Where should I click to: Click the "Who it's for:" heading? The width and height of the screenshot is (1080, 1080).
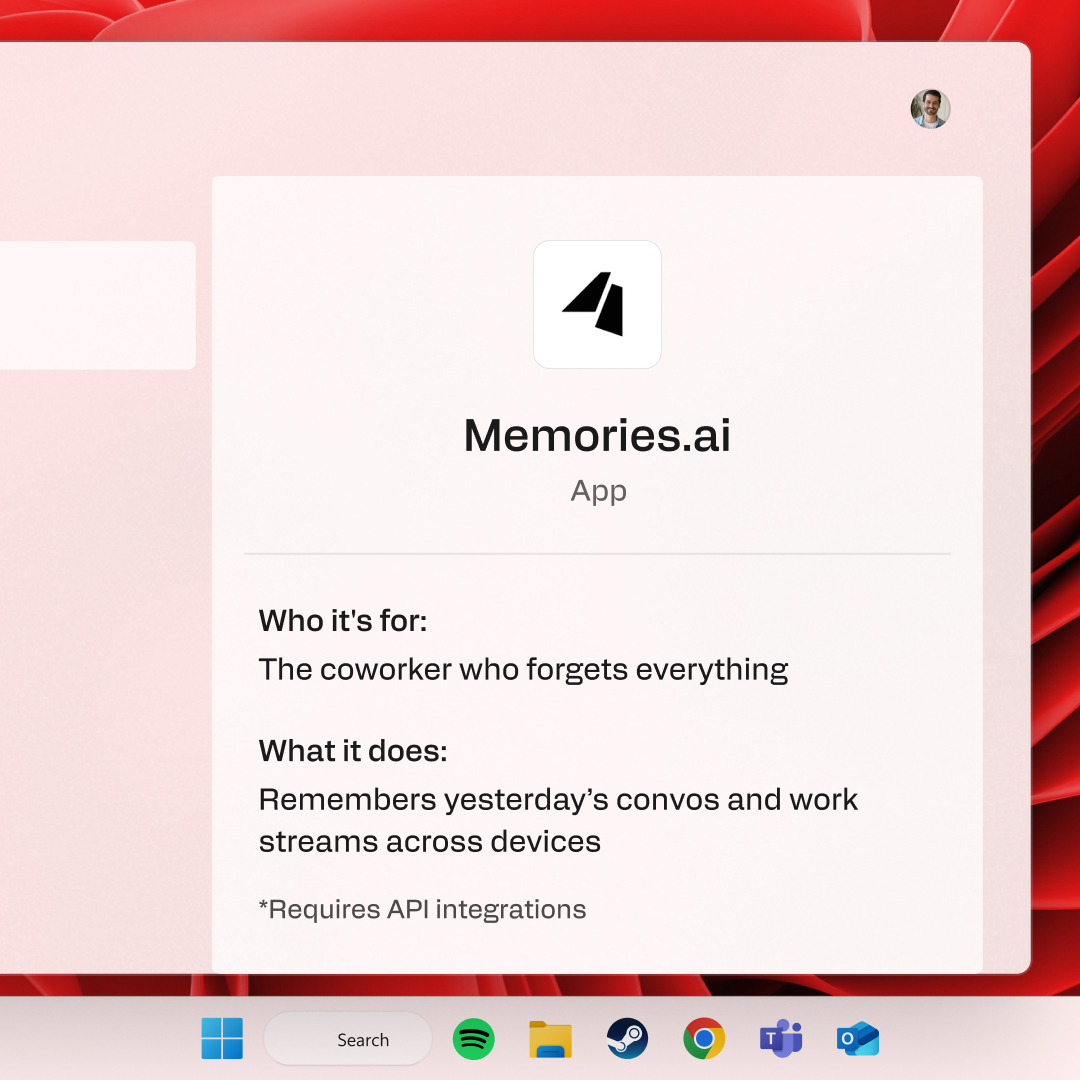tap(343, 621)
